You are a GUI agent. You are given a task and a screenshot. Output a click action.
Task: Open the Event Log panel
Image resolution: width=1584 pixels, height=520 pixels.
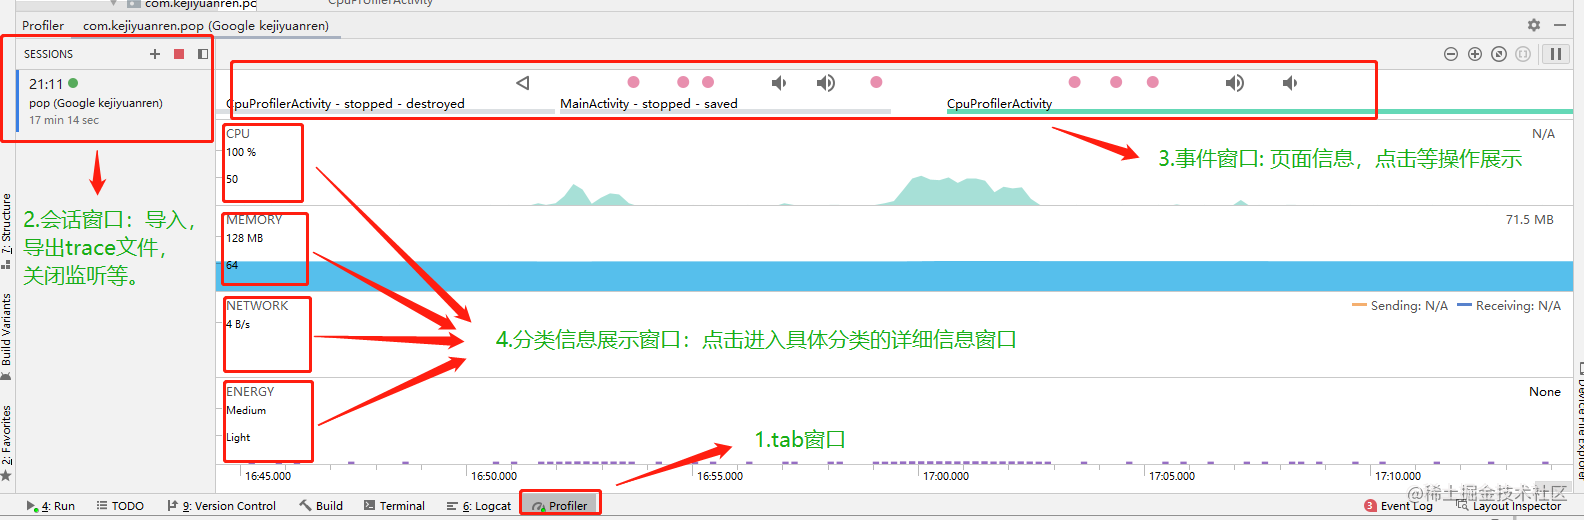[x=1399, y=506]
